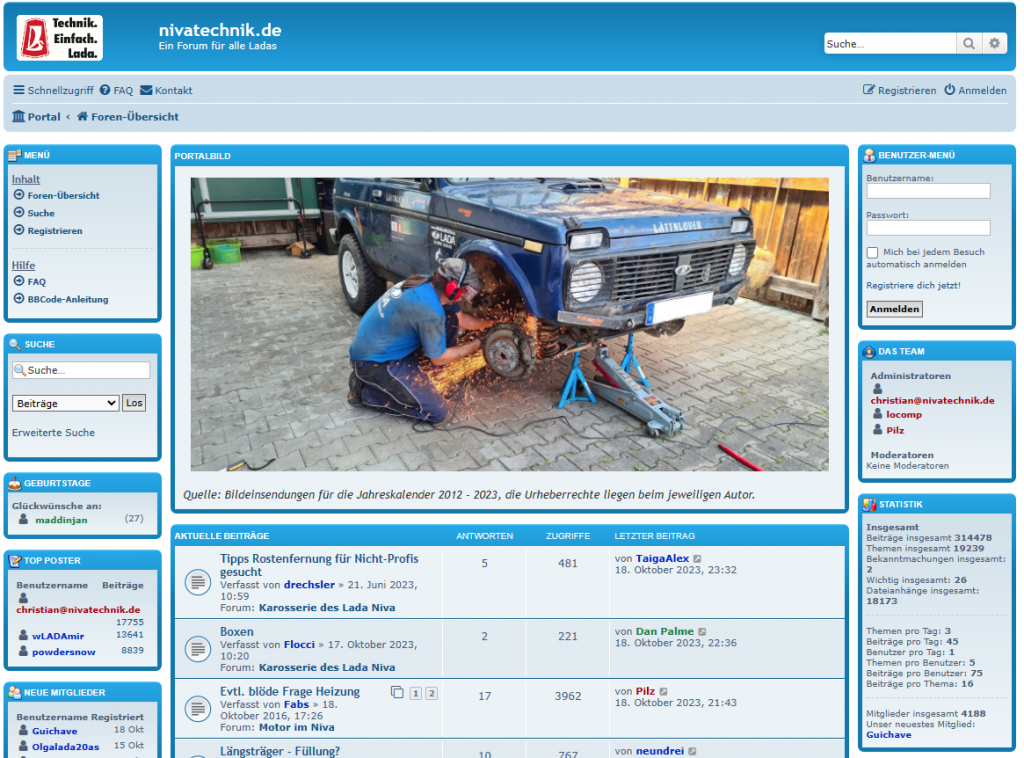Click topic icon of Heizung row
Image resolution: width=1024 pixels, height=758 pixels.
click(x=198, y=708)
